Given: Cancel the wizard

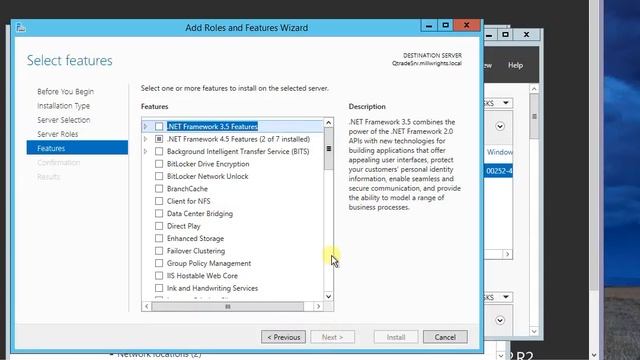Looking at the screenshot, I should point(445,337).
